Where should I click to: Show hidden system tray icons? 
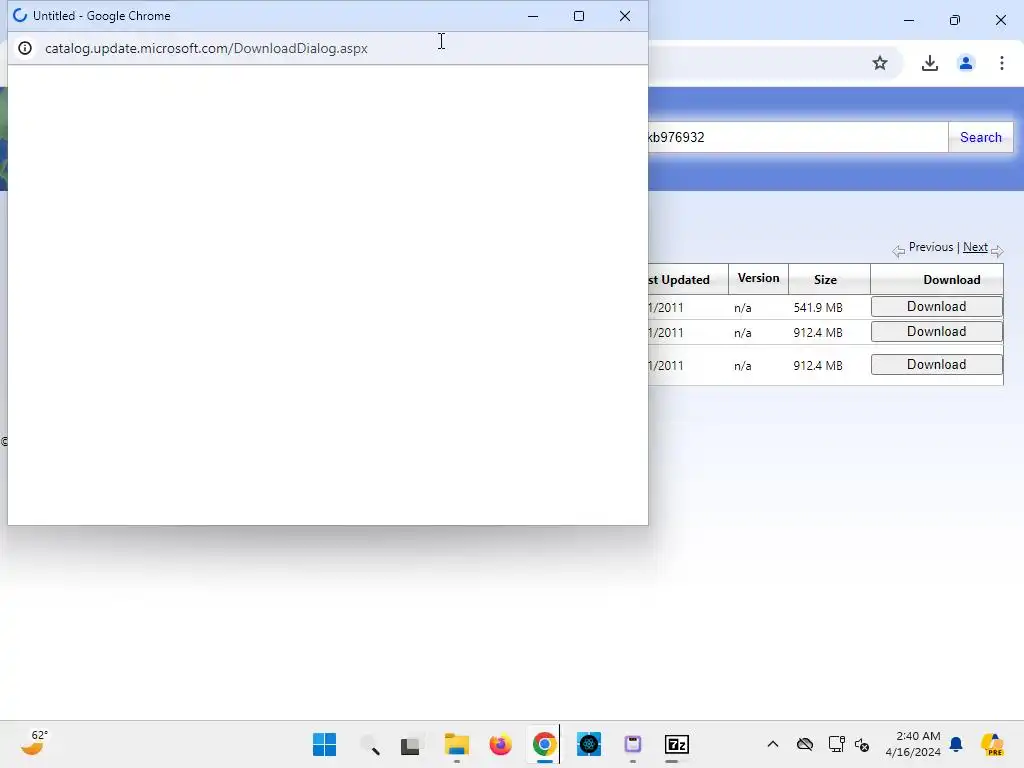(773, 744)
